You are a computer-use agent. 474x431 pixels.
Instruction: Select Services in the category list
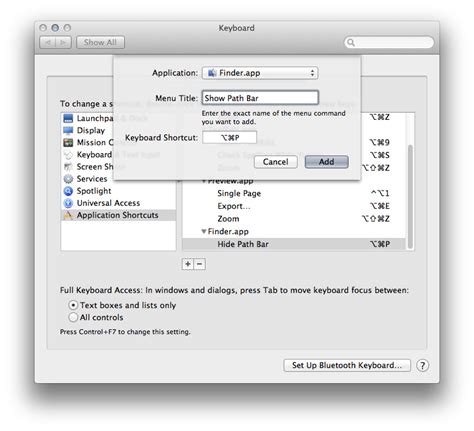118,179
